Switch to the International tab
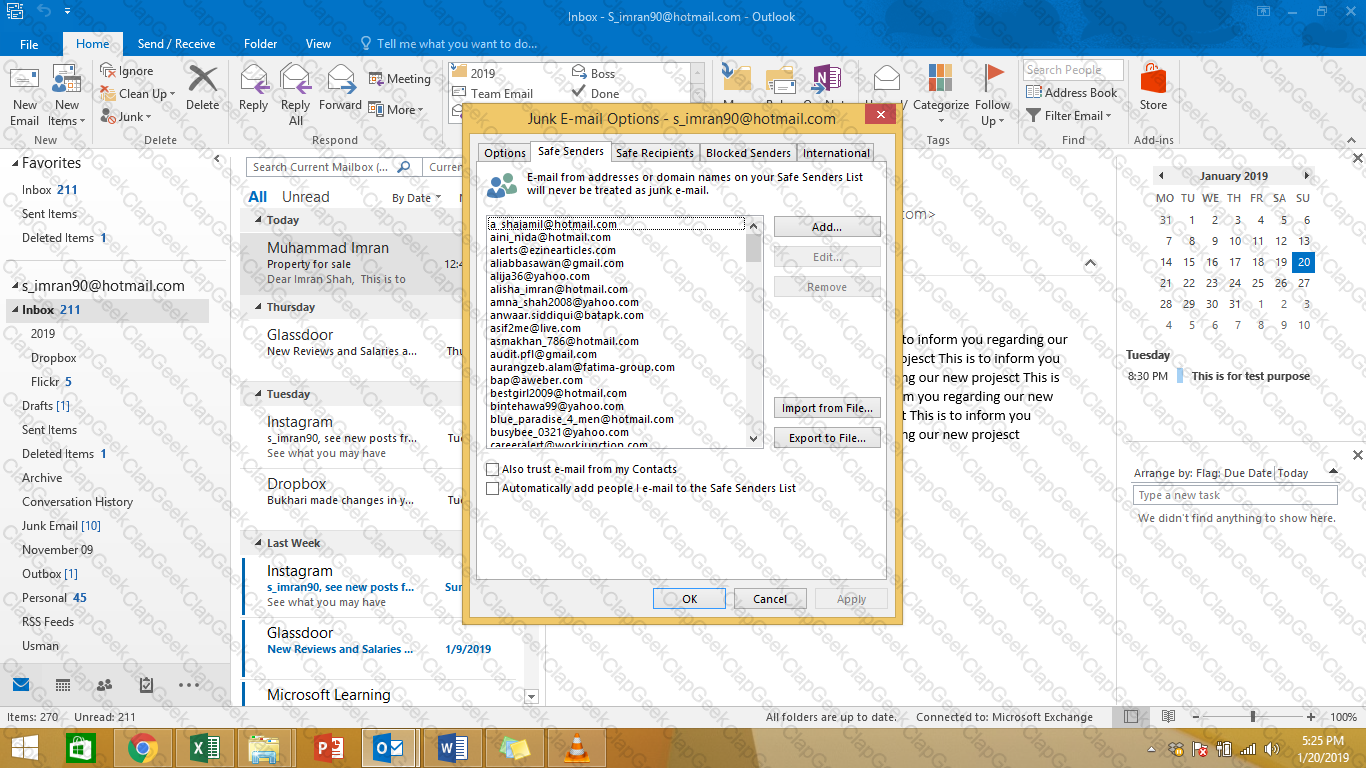 click(836, 153)
